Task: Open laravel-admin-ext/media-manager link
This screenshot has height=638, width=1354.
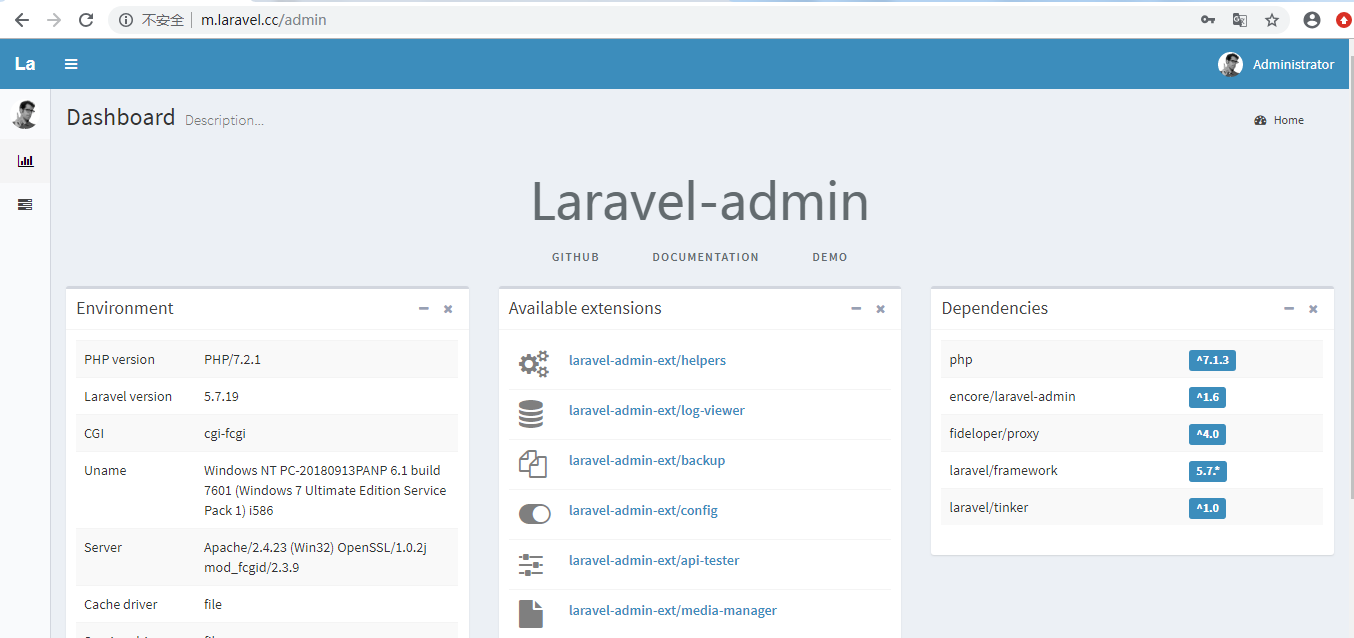Action: [673, 610]
